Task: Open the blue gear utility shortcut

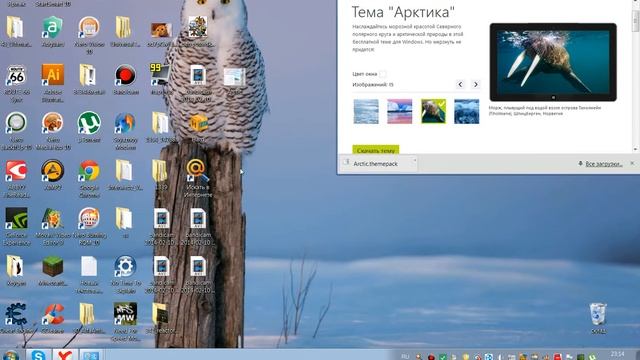Action: [x=125, y=267]
